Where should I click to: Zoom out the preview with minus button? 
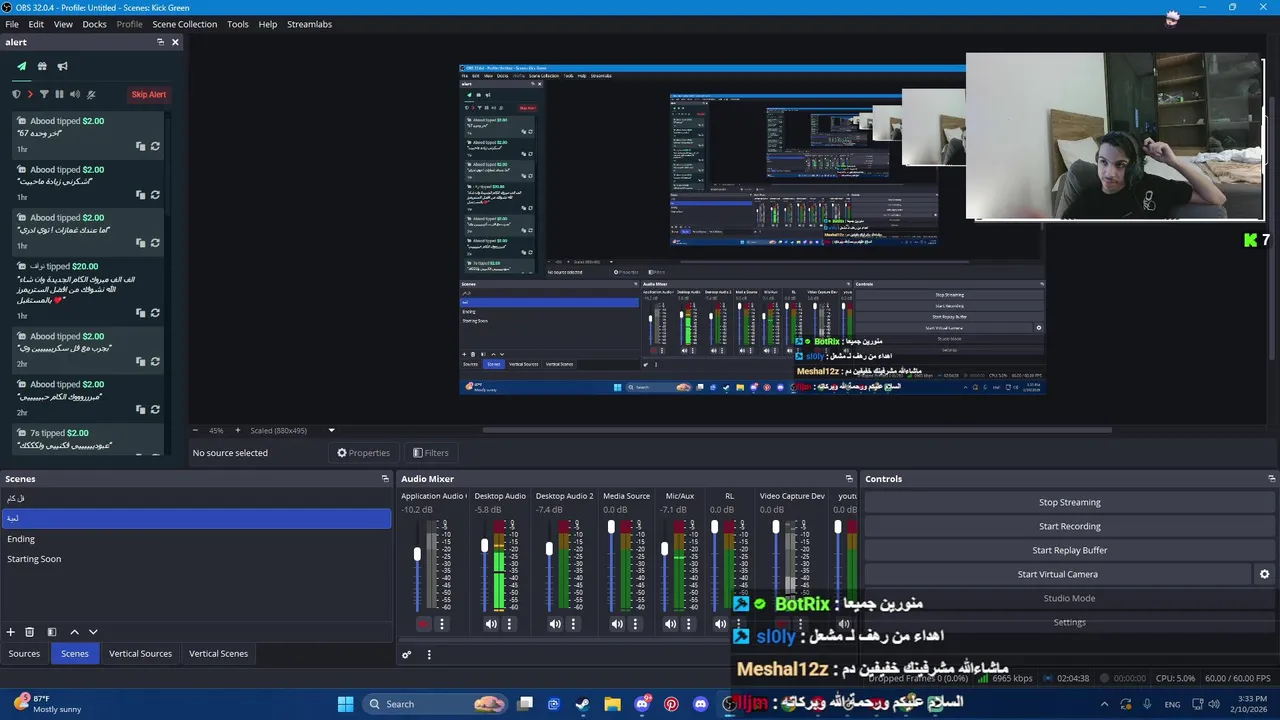tap(195, 430)
